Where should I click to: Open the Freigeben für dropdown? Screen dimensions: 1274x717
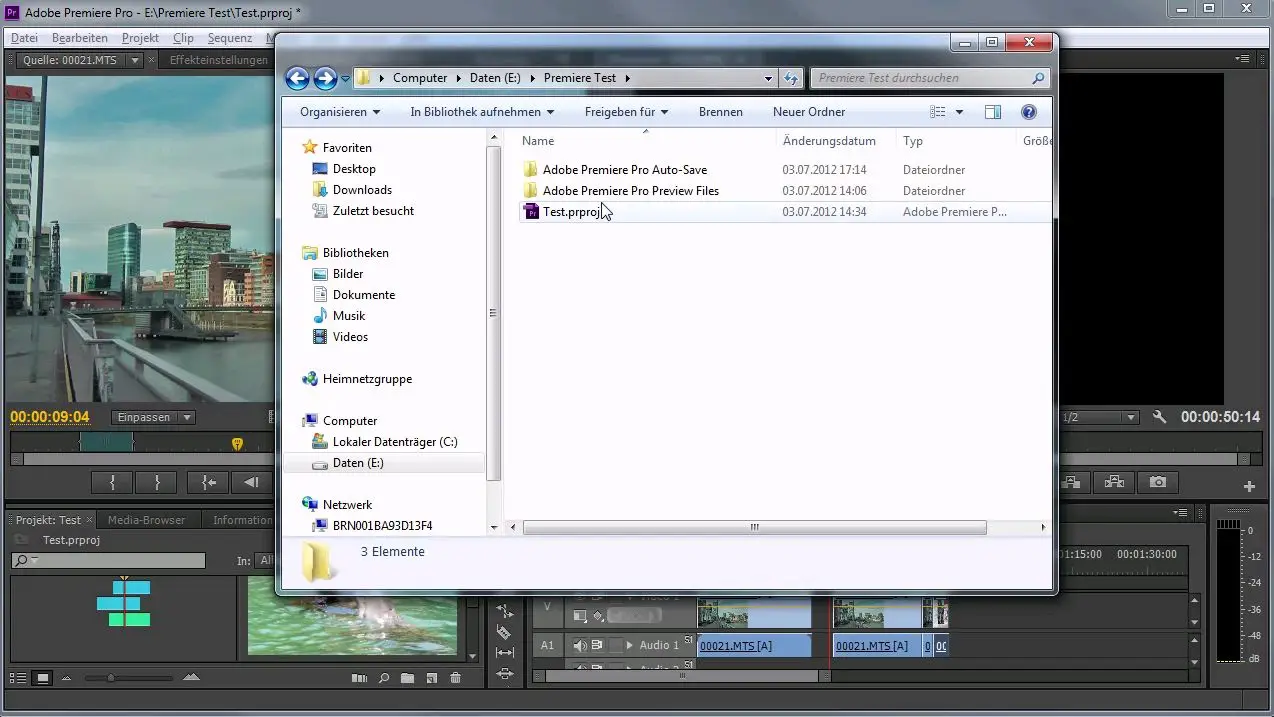[x=626, y=112]
